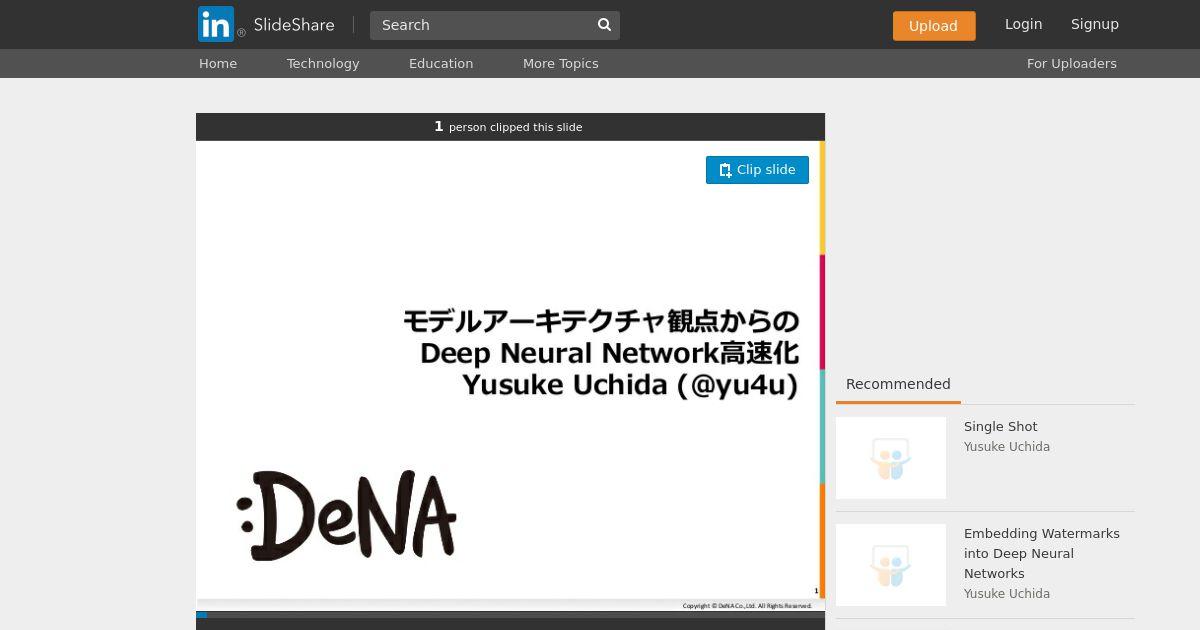The height and width of the screenshot is (630, 1200).
Task: Click the LinkedIn SlideShare logo icon
Action: pos(216,24)
